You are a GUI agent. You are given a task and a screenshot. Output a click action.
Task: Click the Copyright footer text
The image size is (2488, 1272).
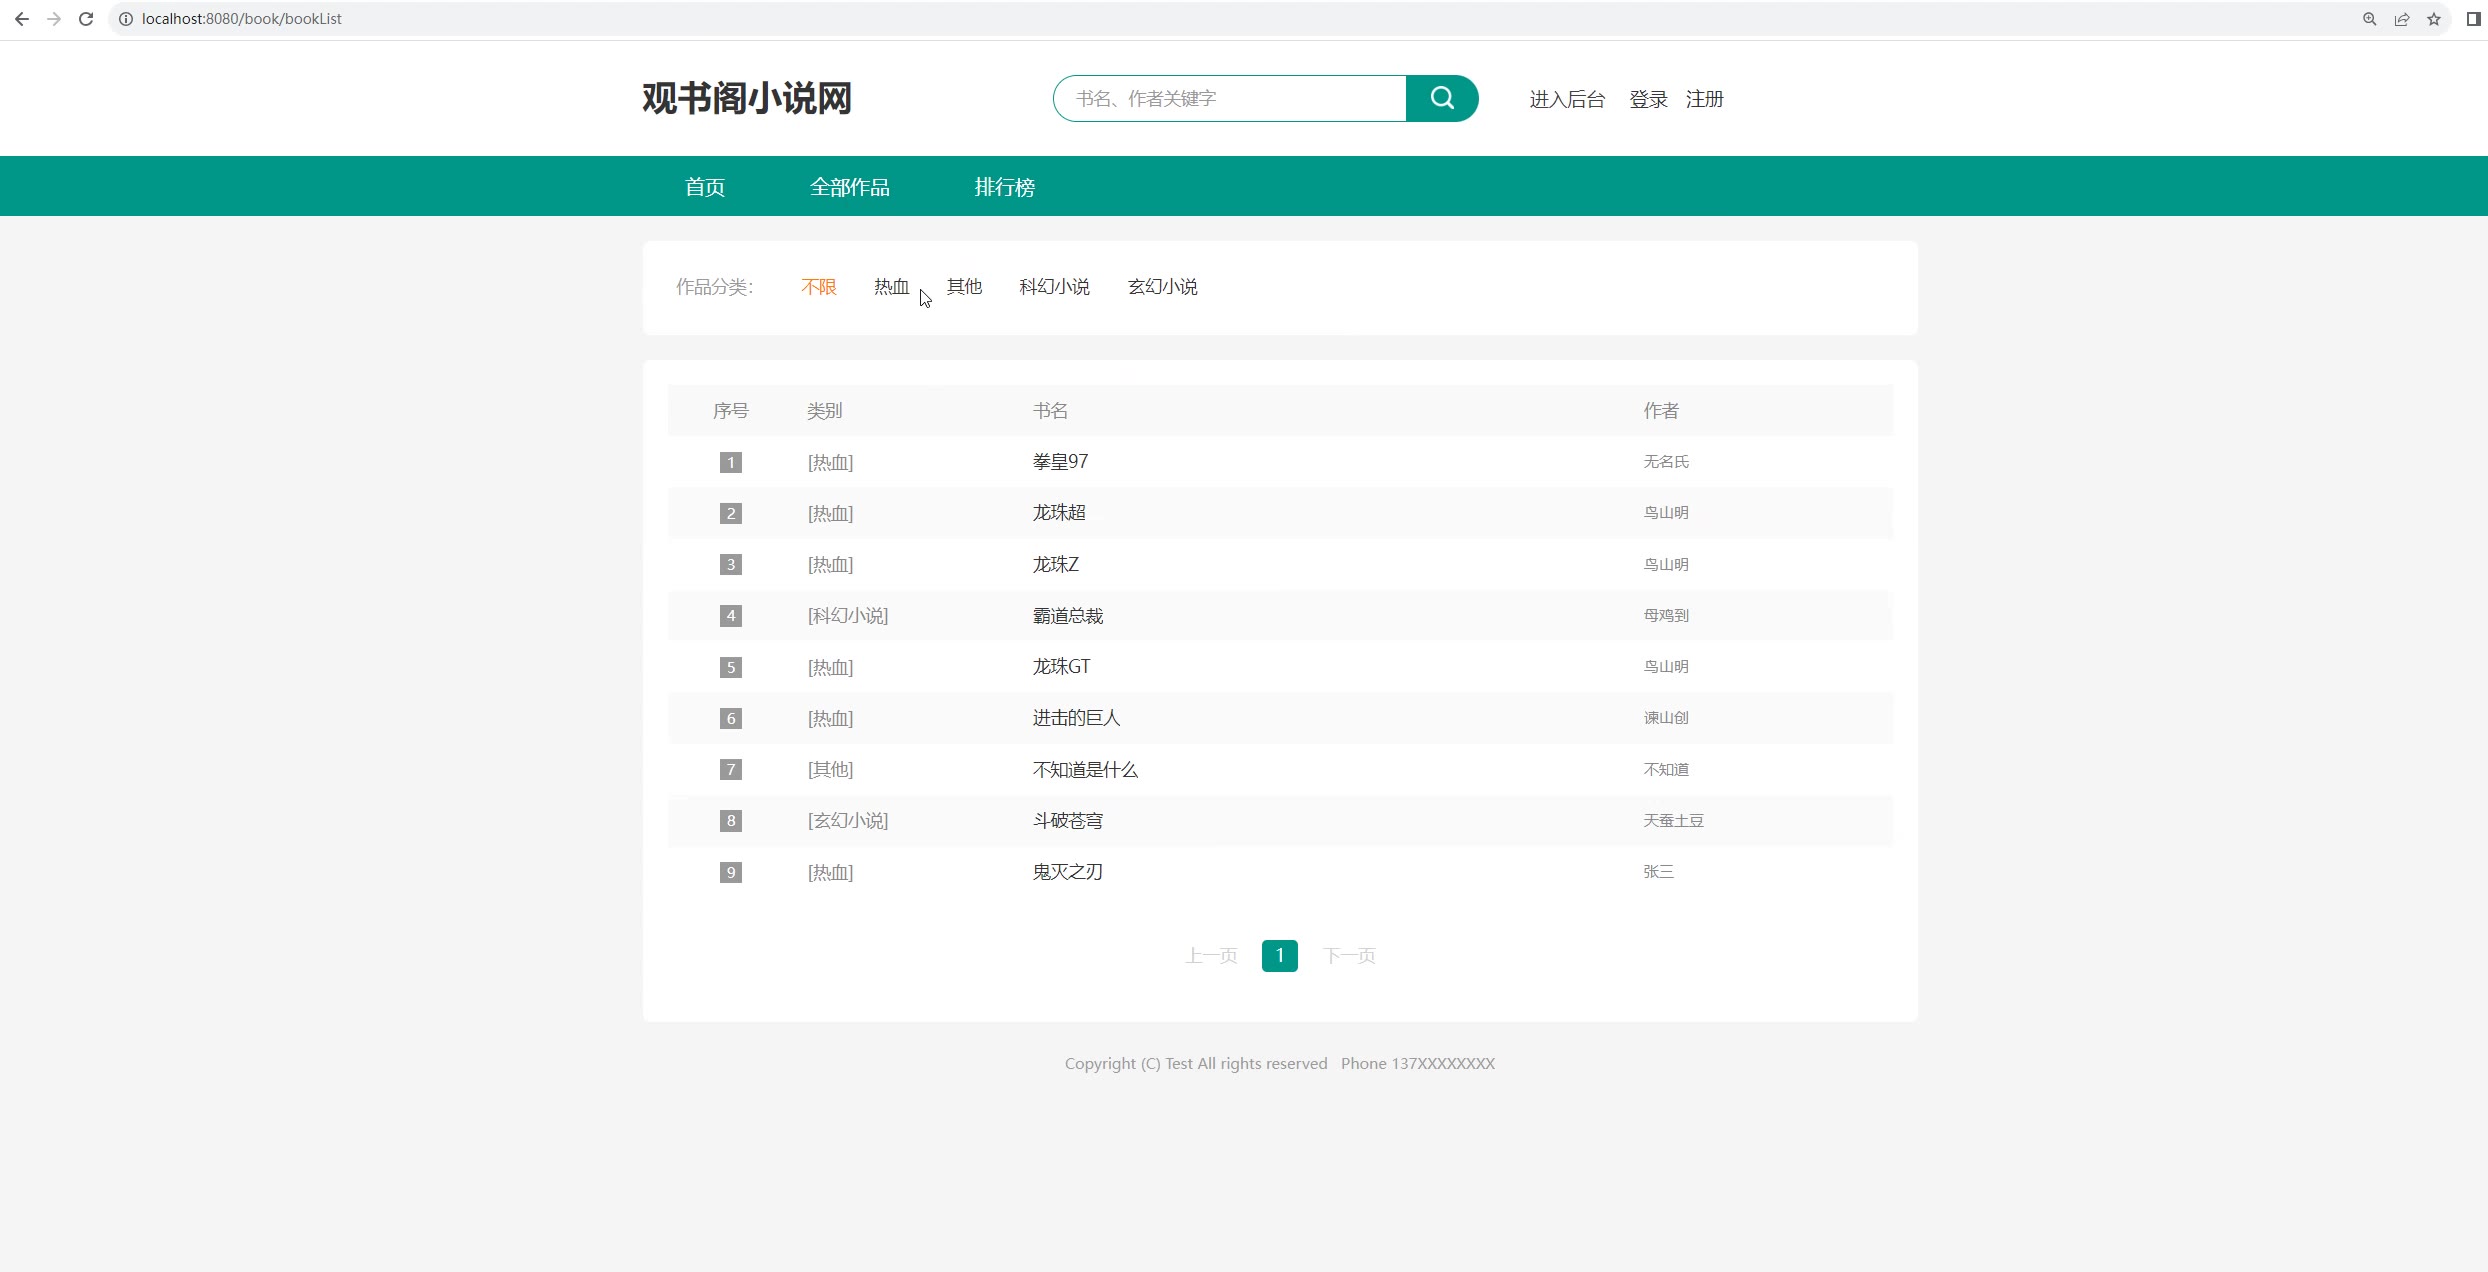point(1280,1064)
